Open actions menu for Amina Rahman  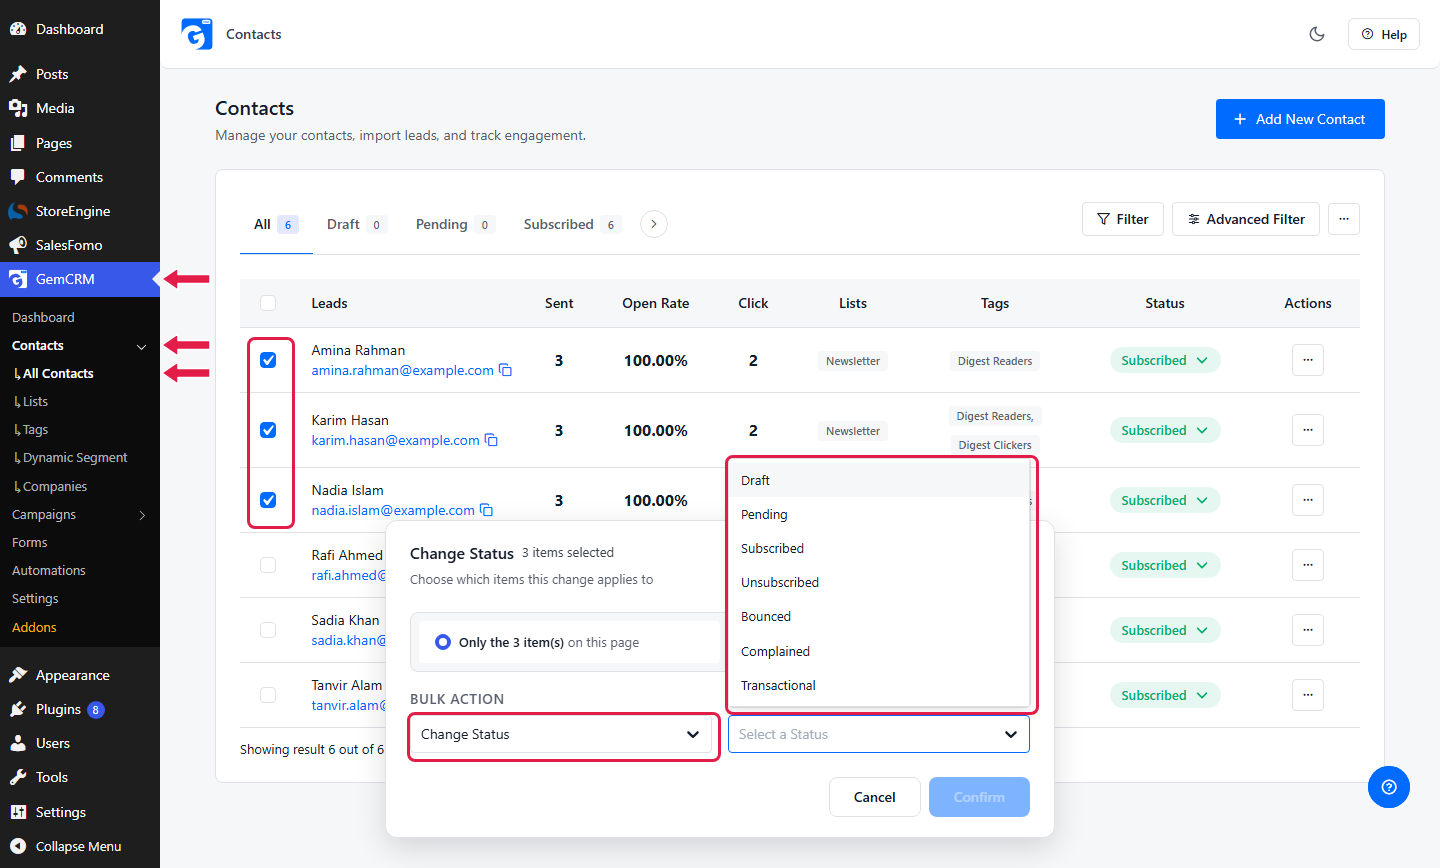click(1308, 360)
